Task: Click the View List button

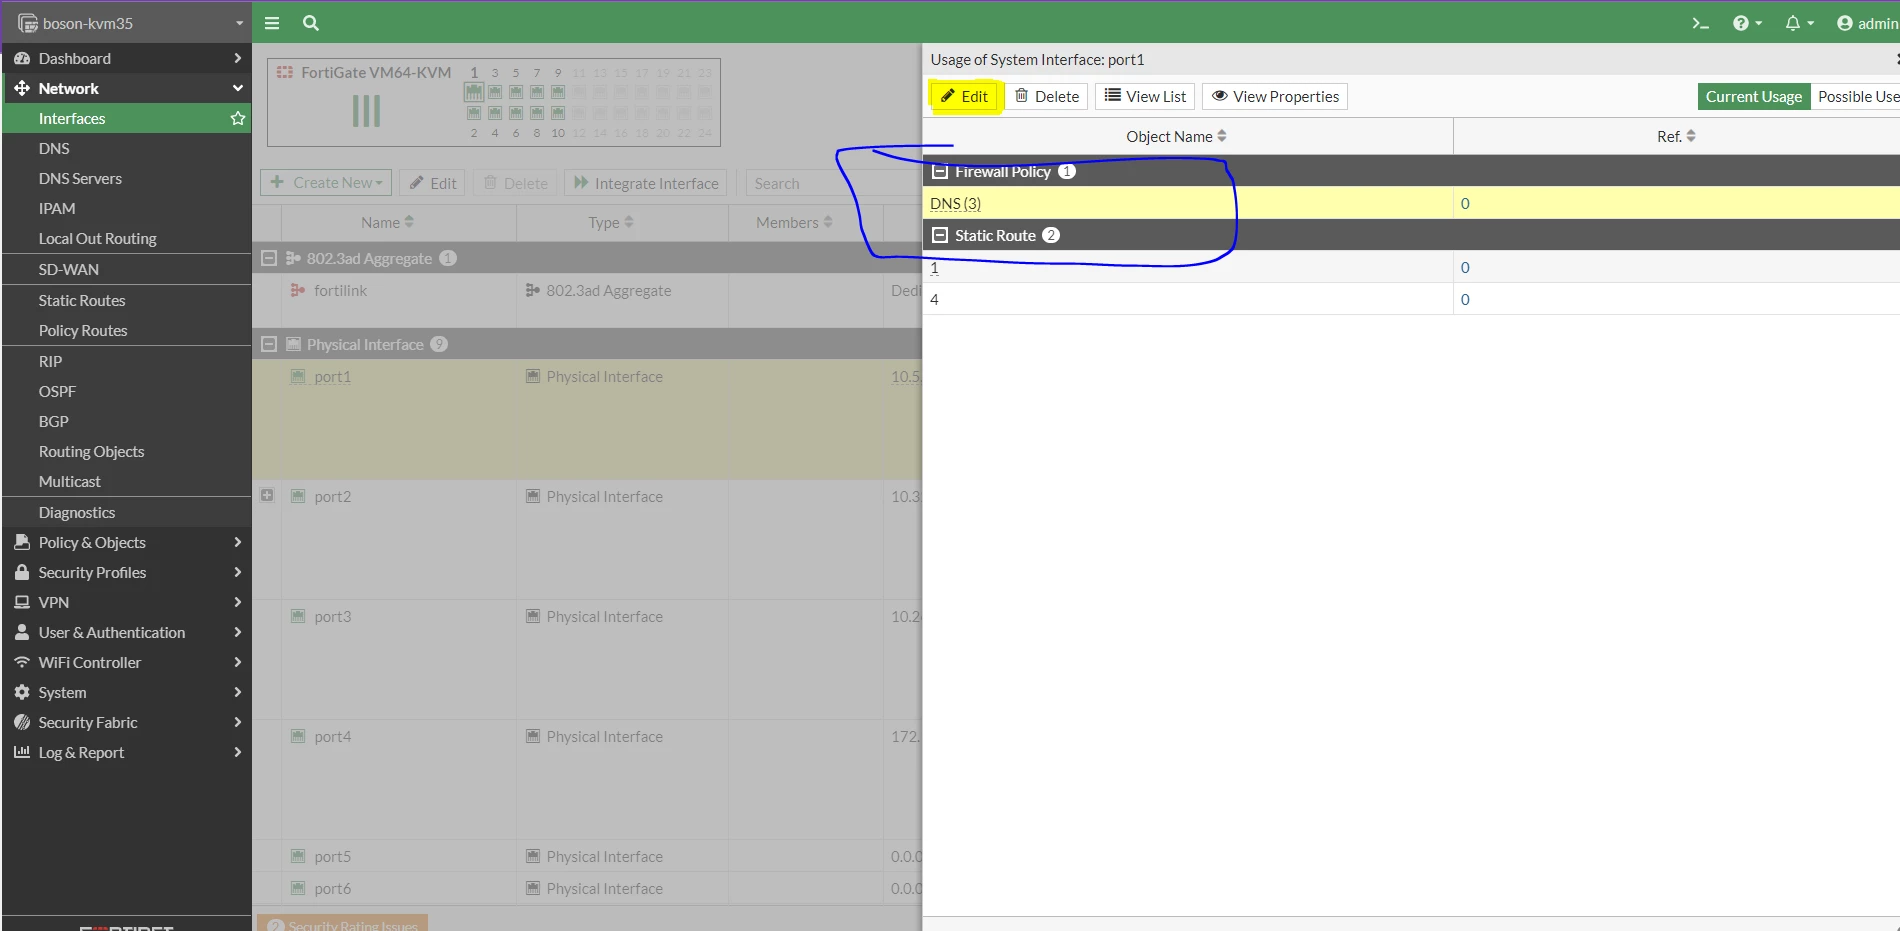Action: pos(1145,96)
